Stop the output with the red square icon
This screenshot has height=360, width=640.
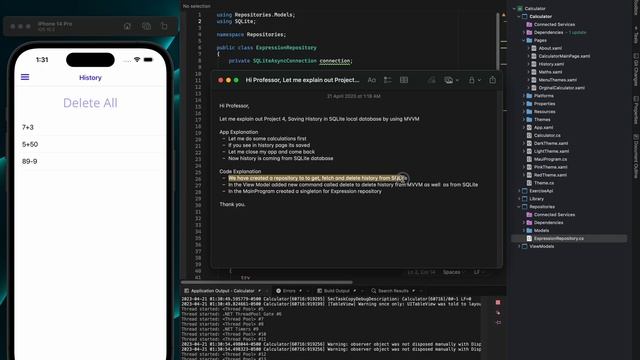tap(498, 302)
